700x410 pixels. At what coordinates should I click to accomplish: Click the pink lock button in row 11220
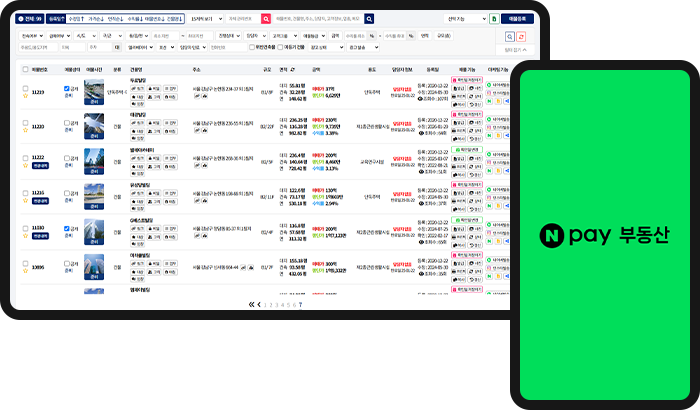[467, 114]
